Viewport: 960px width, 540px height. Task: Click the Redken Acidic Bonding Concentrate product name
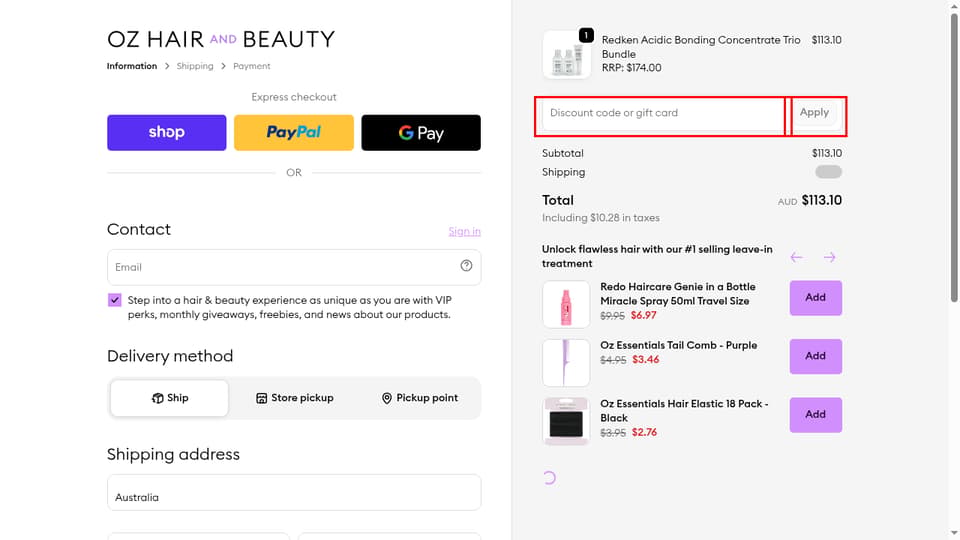tap(700, 47)
